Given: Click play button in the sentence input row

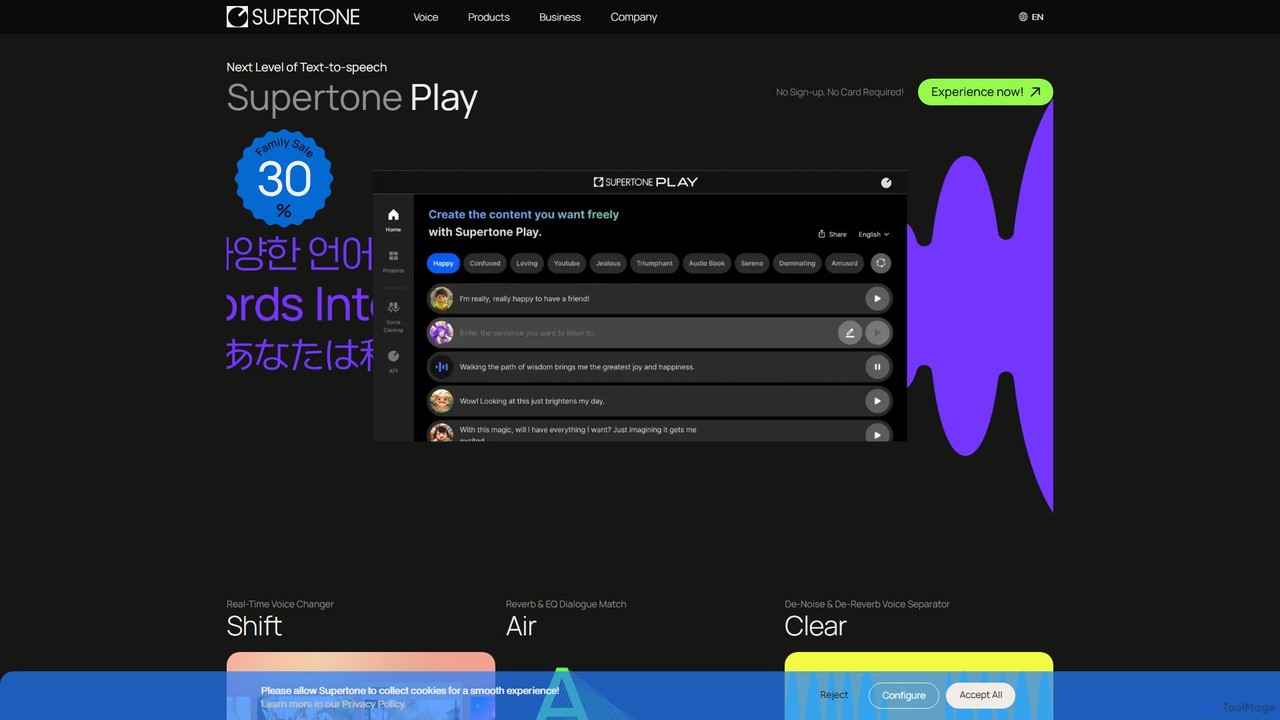Looking at the screenshot, I should 877,333.
